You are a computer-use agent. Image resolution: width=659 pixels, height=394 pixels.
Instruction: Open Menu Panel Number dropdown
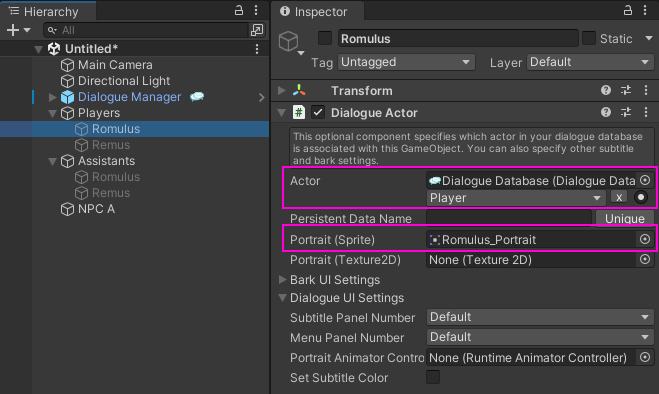coord(540,337)
